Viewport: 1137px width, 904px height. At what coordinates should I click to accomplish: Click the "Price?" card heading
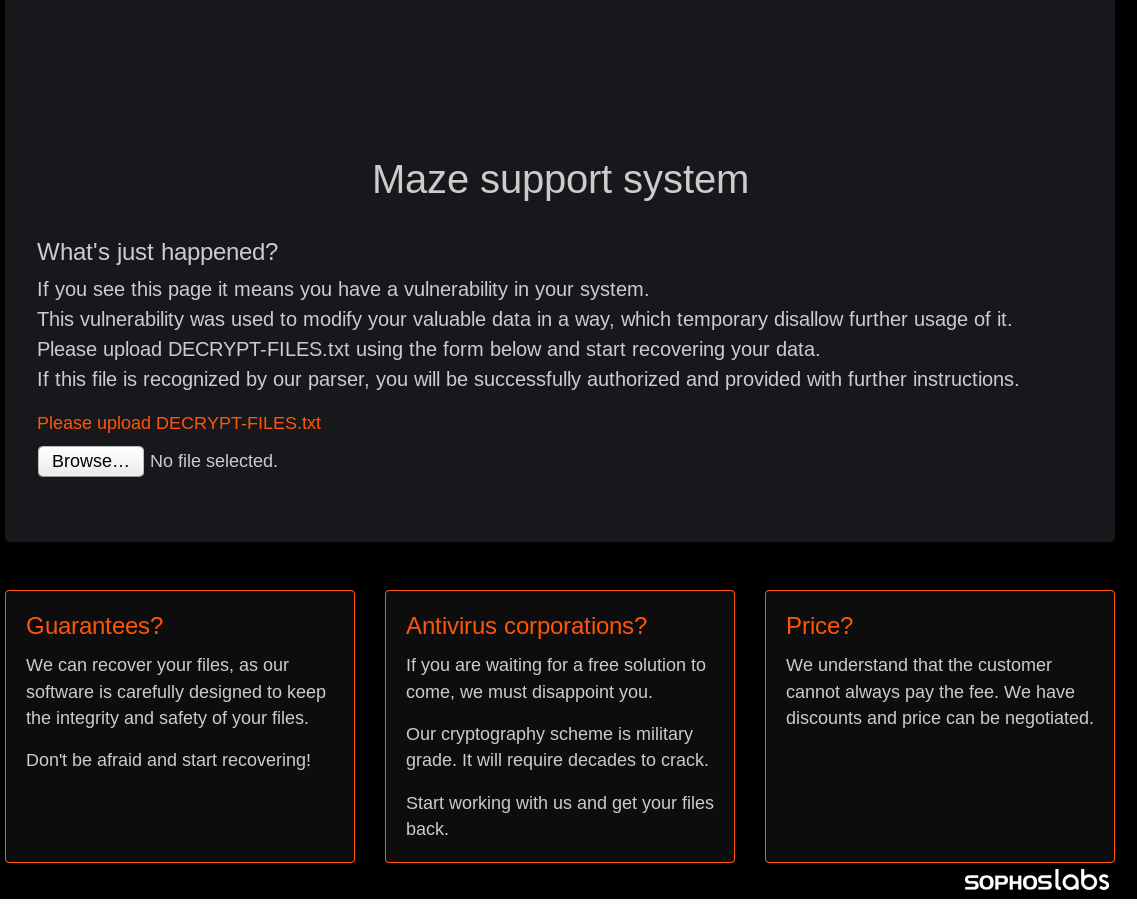[x=819, y=626]
